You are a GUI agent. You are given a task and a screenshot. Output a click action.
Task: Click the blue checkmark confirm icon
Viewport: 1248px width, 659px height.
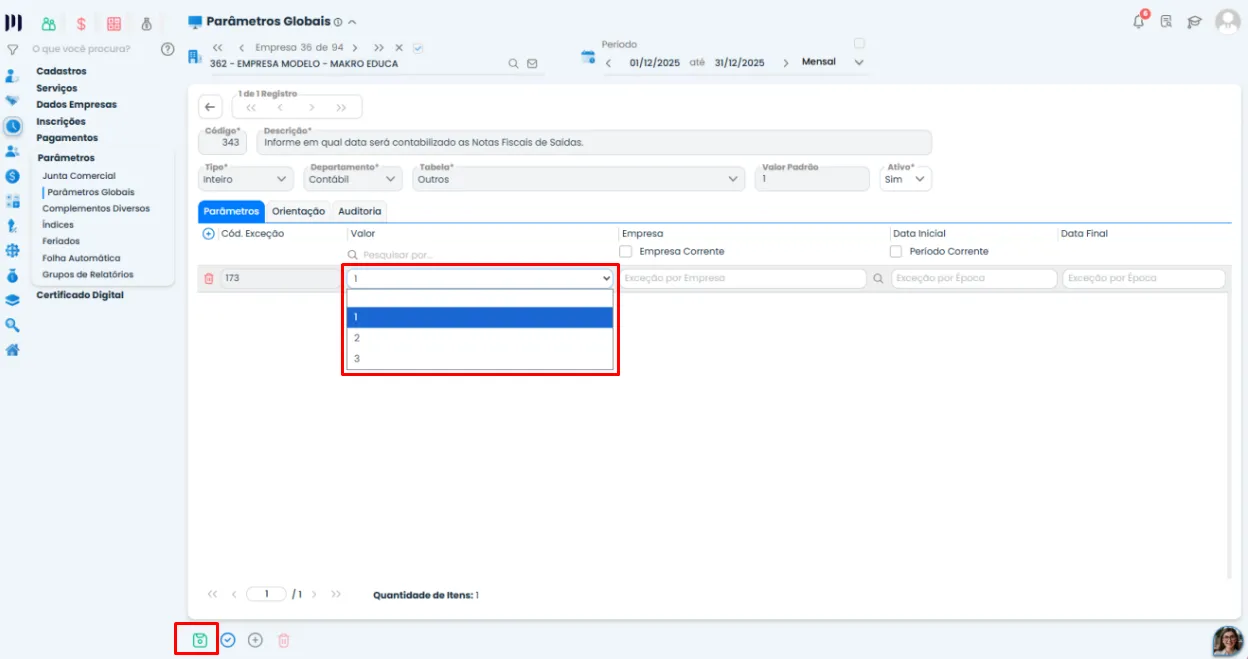point(228,640)
